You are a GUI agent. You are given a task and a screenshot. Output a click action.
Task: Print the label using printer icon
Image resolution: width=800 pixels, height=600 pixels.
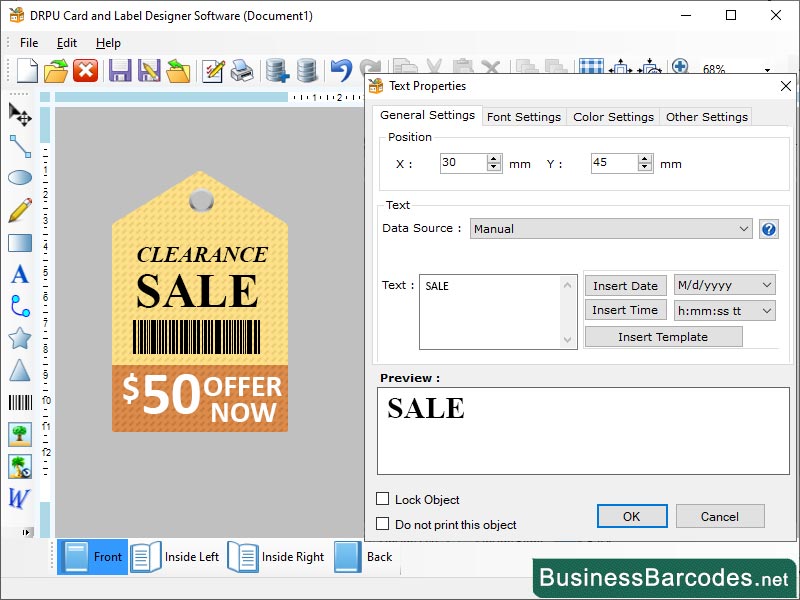242,70
